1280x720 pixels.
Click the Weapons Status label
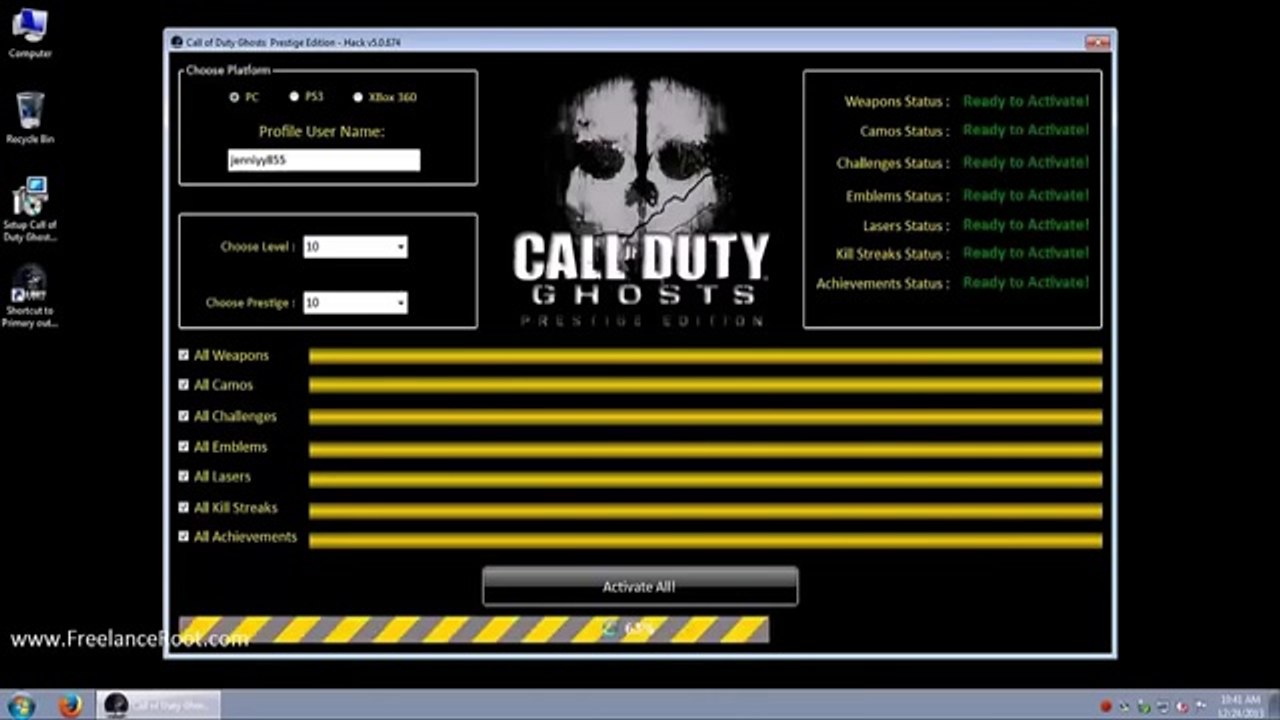[x=897, y=102]
